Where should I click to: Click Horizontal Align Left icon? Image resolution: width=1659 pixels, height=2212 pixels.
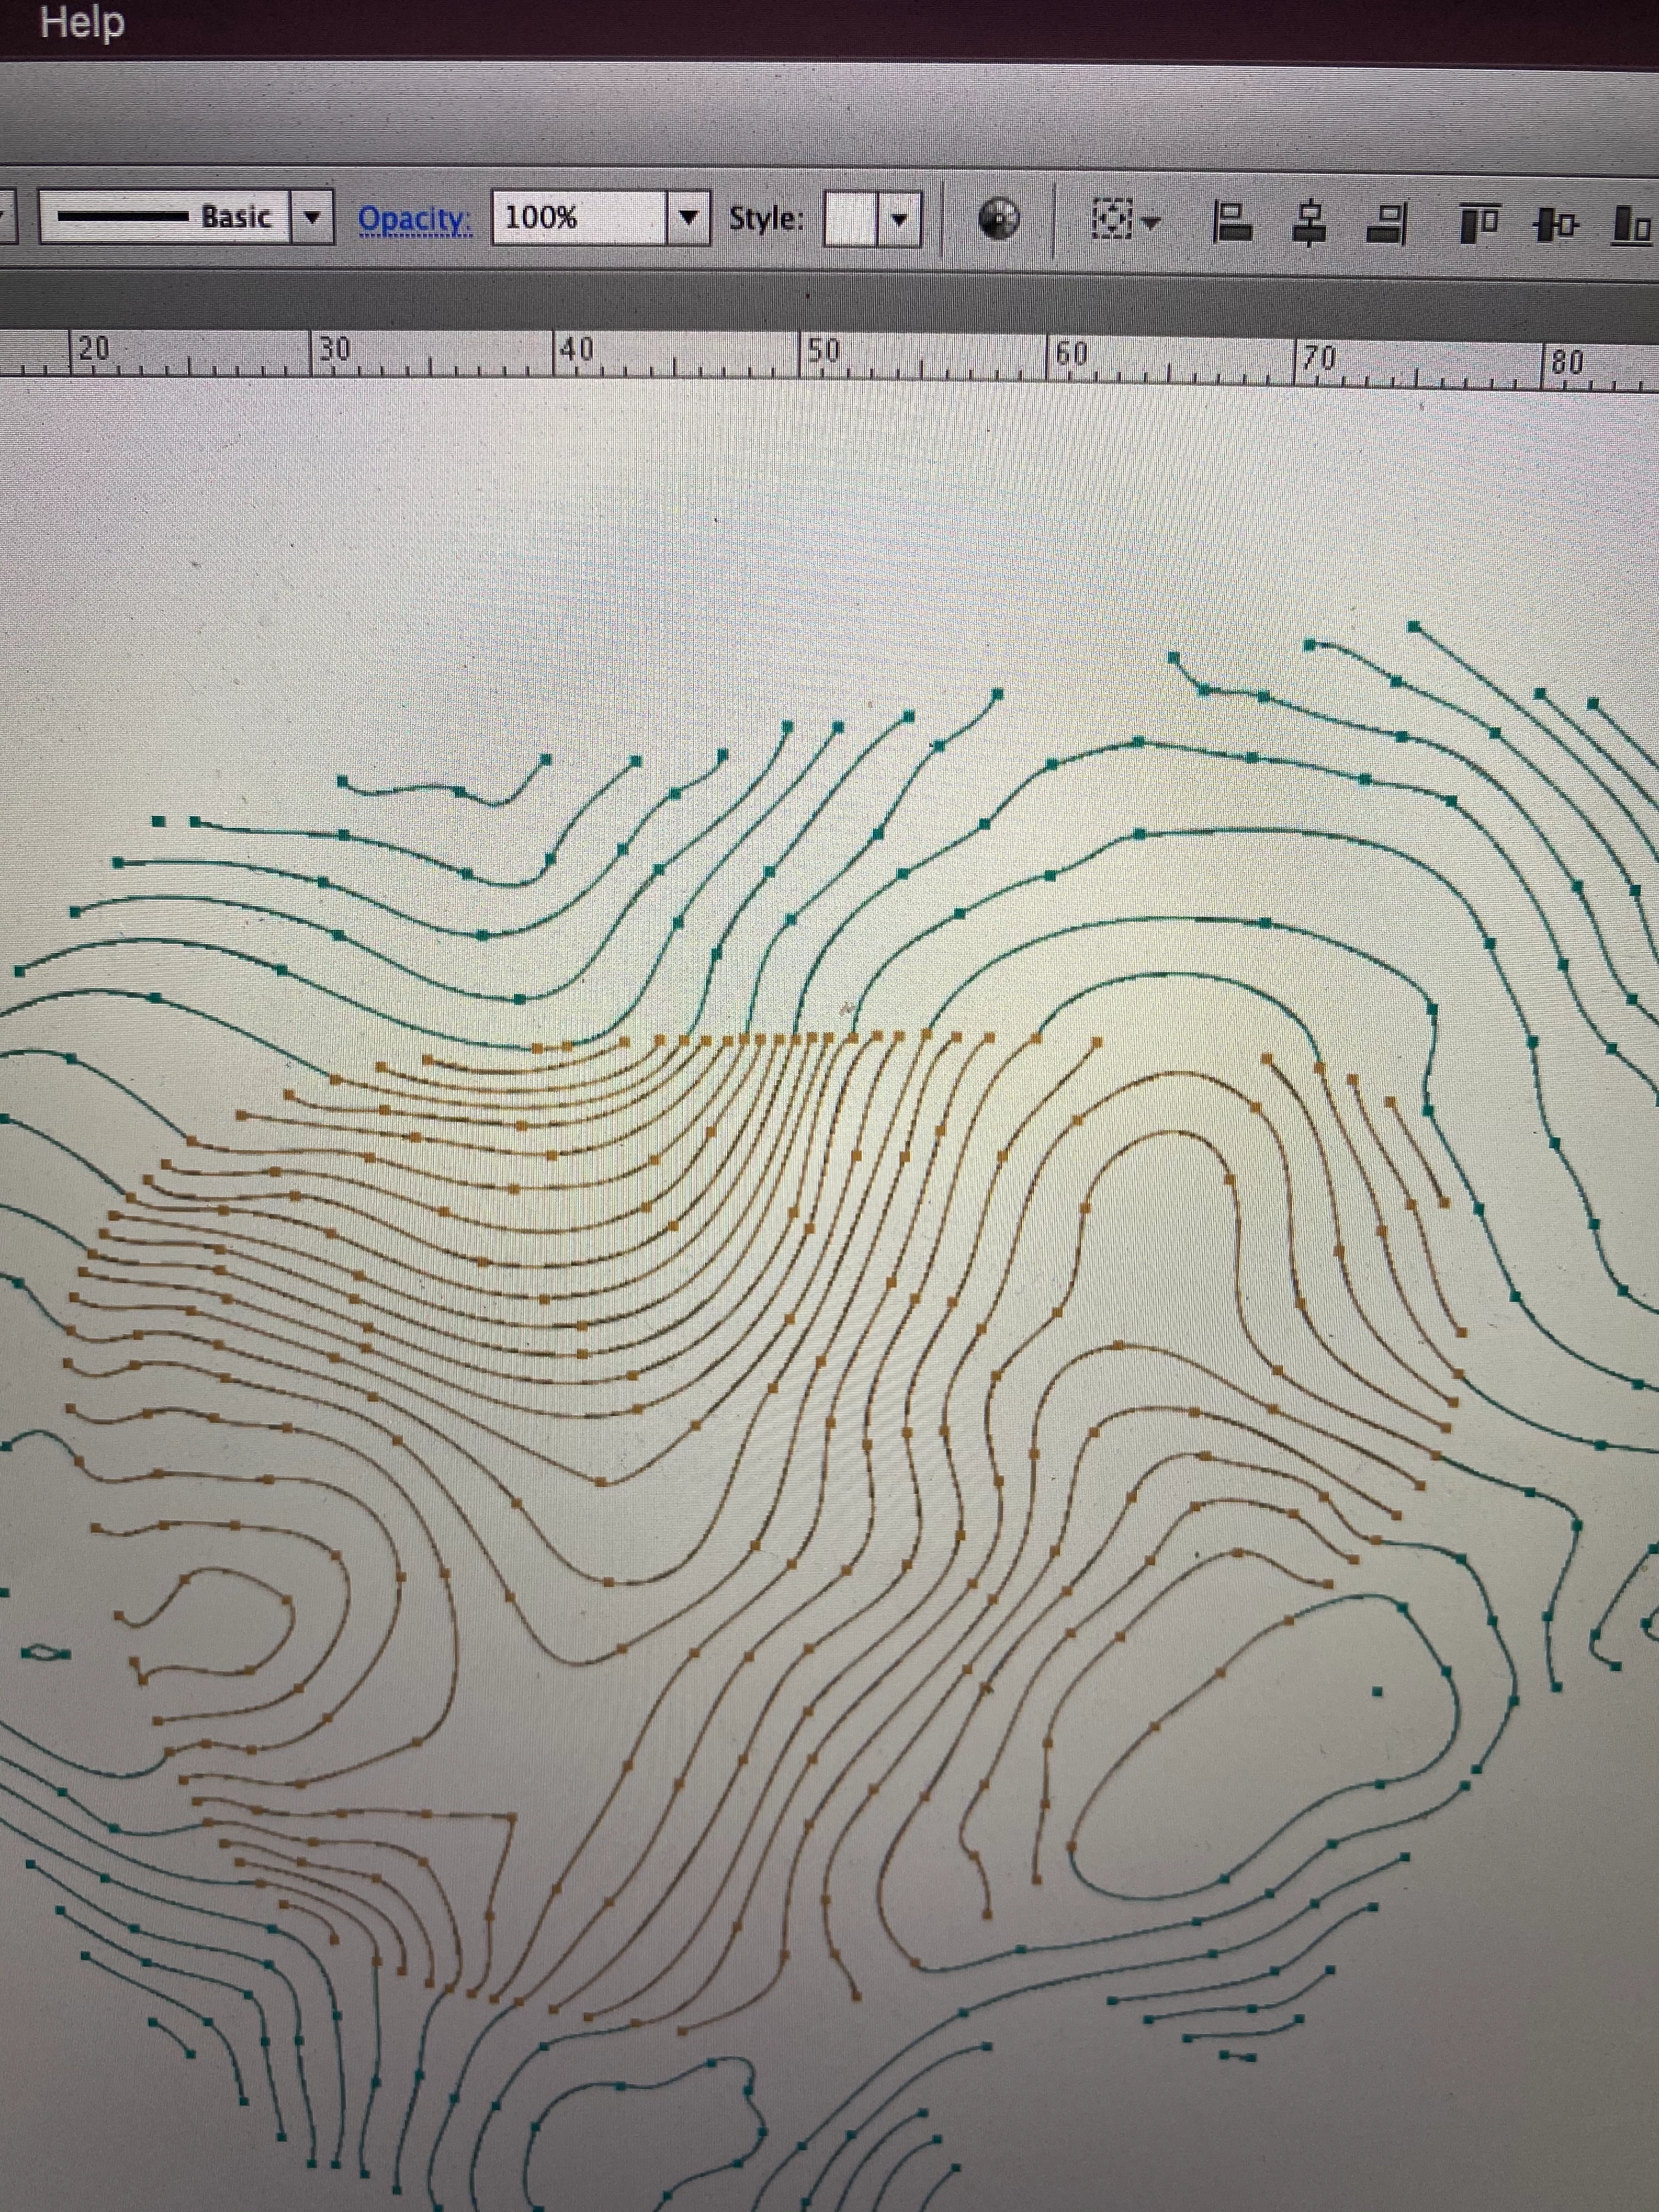1232,221
